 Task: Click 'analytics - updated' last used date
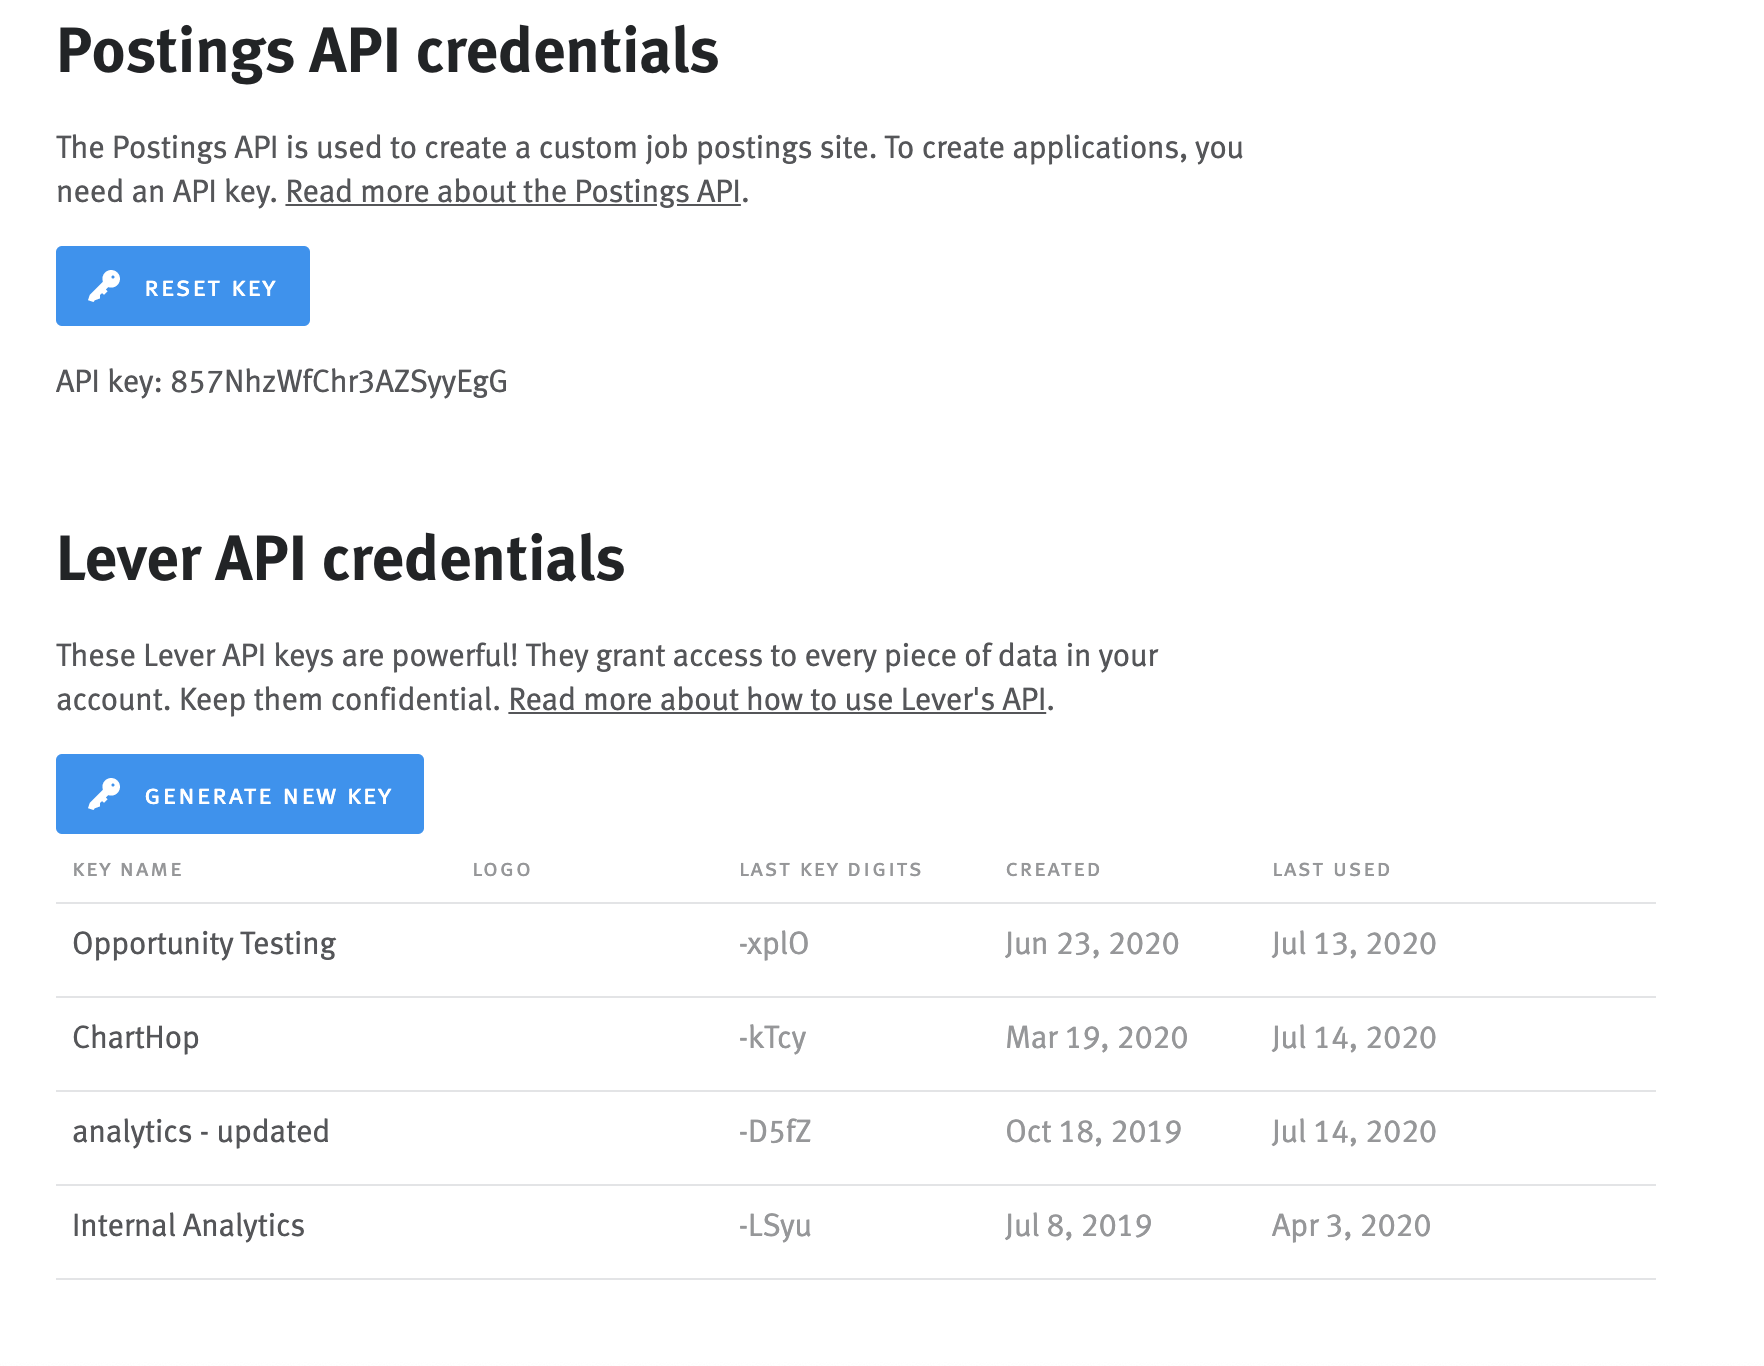click(x=1355, y=1131)
